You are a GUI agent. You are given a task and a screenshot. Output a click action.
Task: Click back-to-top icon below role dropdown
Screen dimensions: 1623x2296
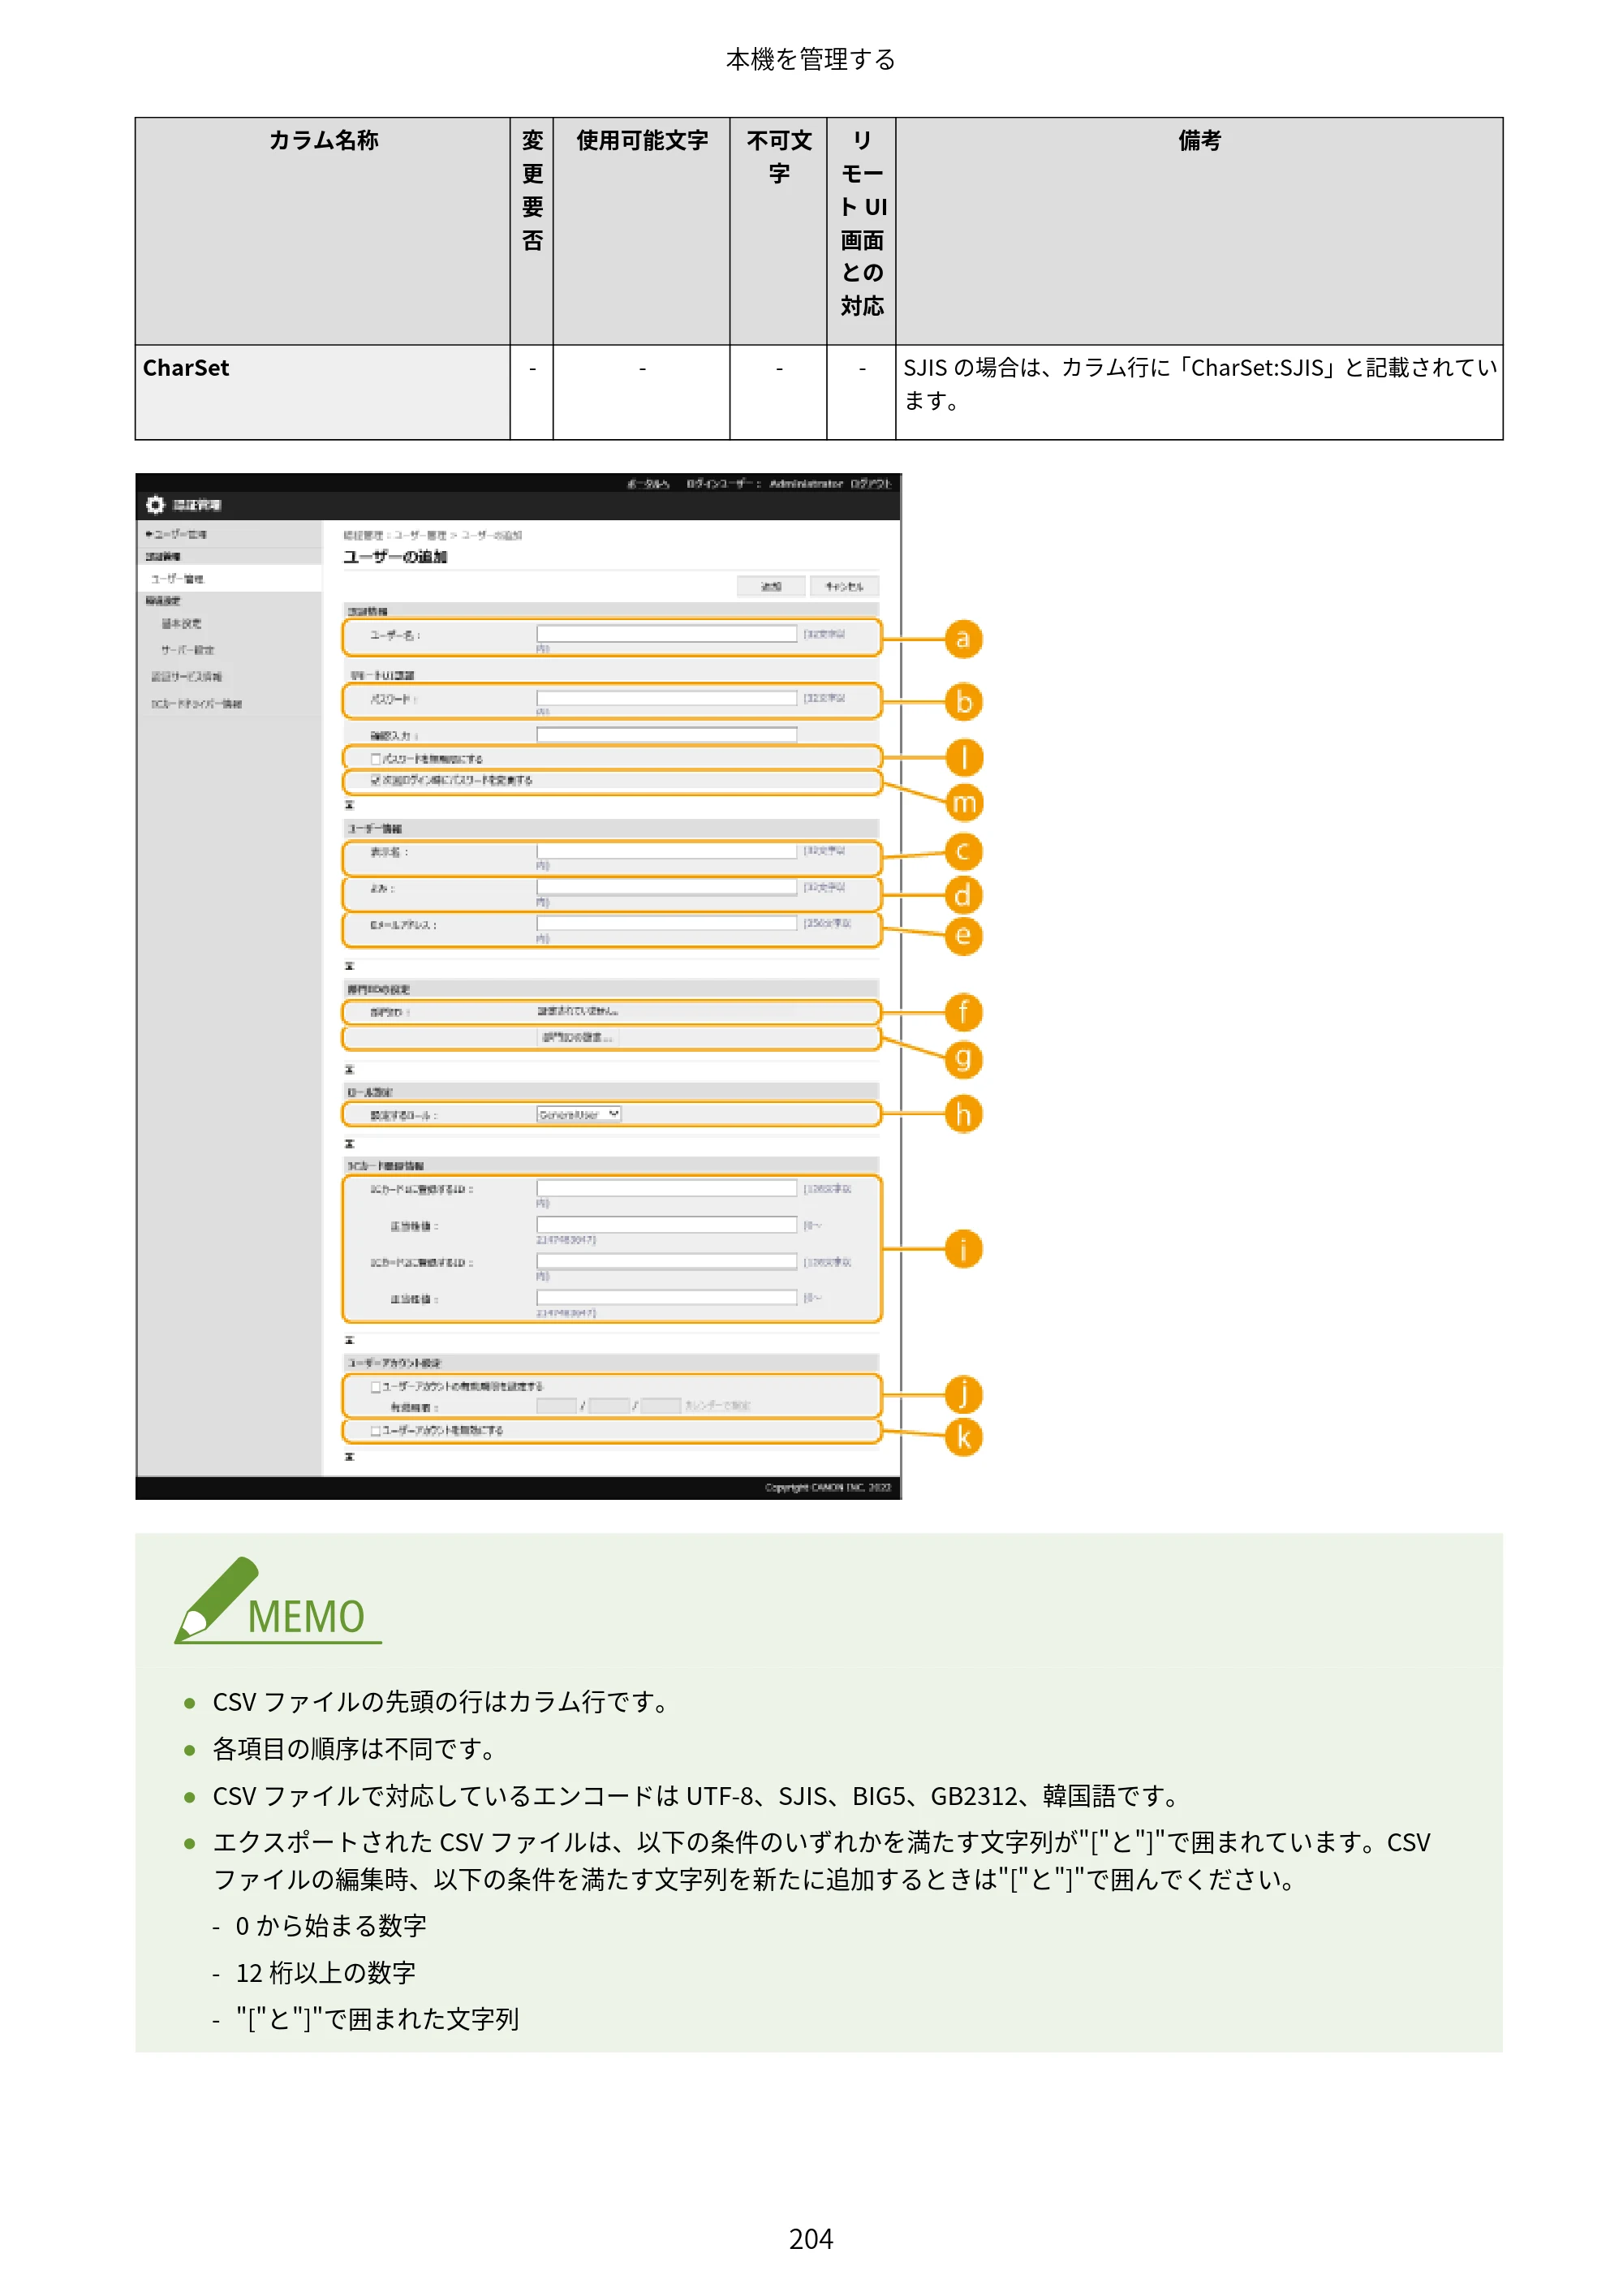click(349, 1144)
